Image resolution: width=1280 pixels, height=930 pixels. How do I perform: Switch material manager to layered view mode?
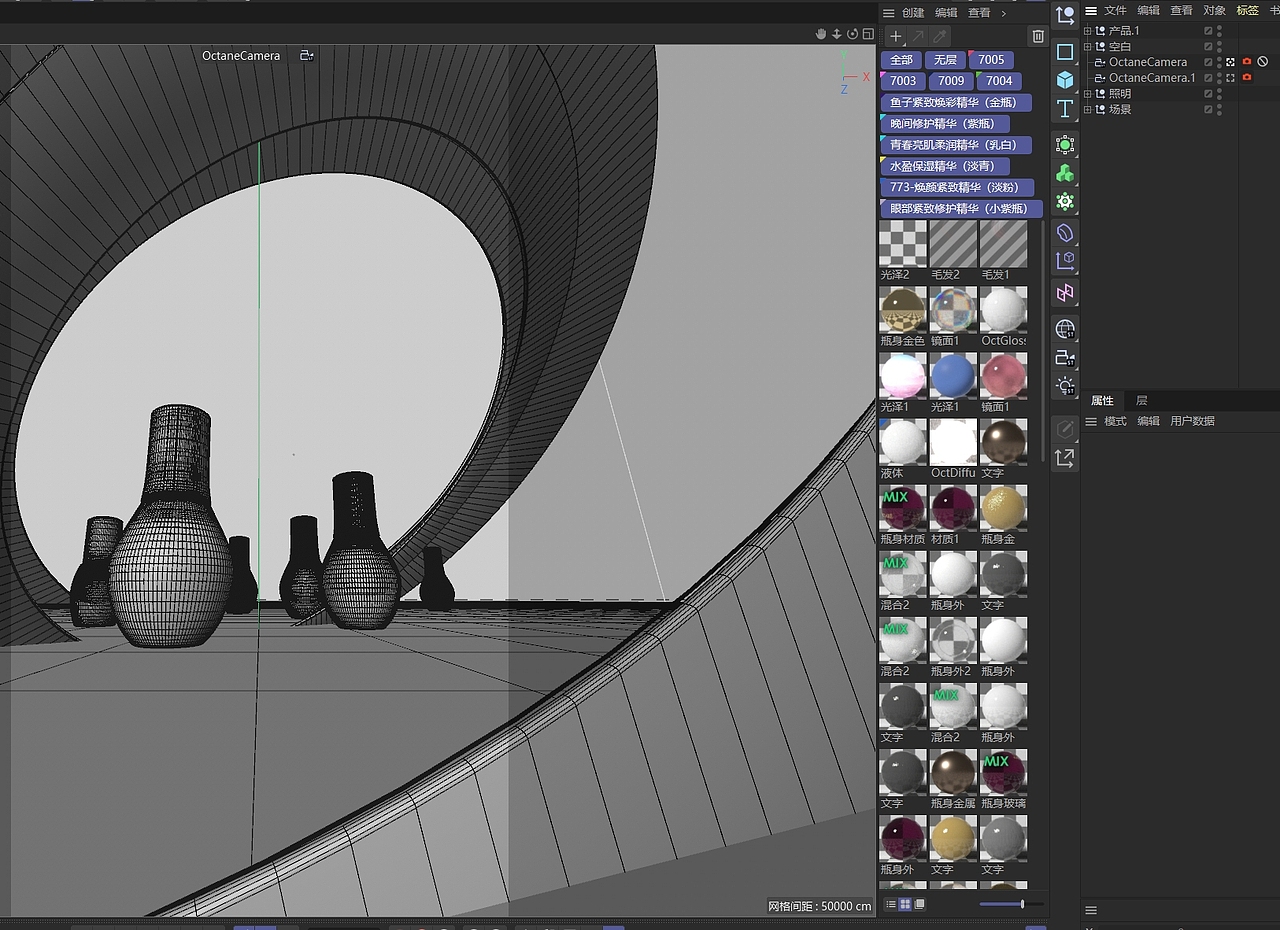tap(920, 904)
